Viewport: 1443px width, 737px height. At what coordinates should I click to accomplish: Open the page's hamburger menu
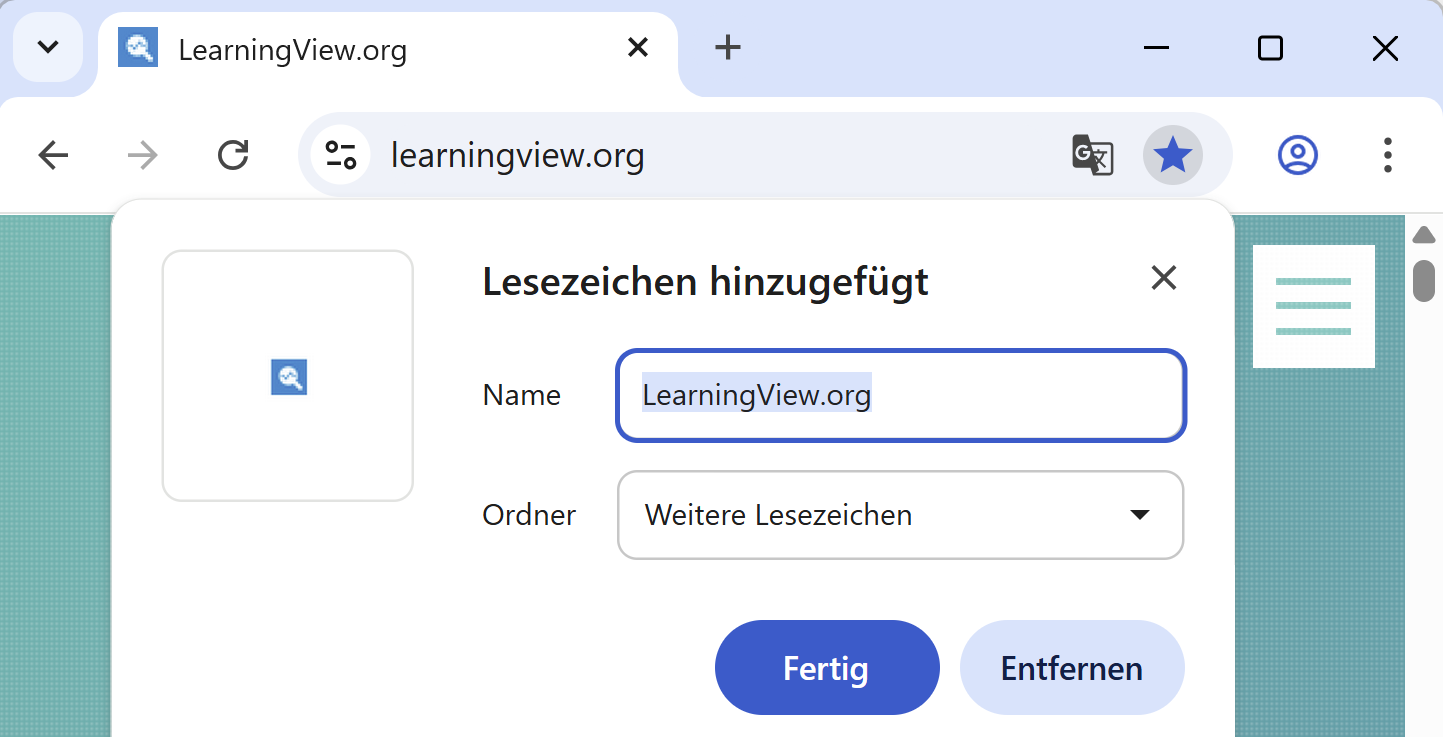click(x=1313, y=306)
